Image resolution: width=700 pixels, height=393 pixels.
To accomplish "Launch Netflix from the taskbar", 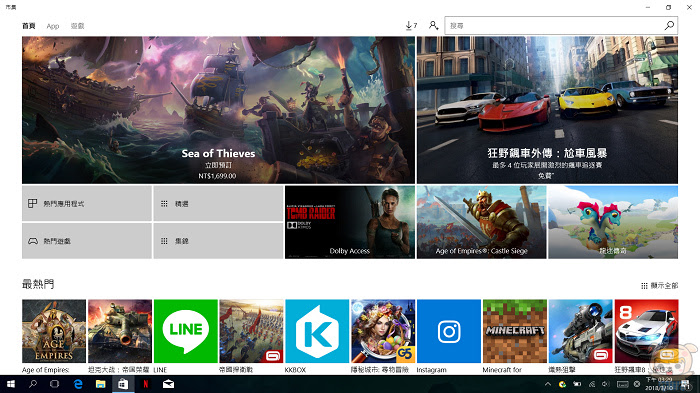I will pos(146,384).
